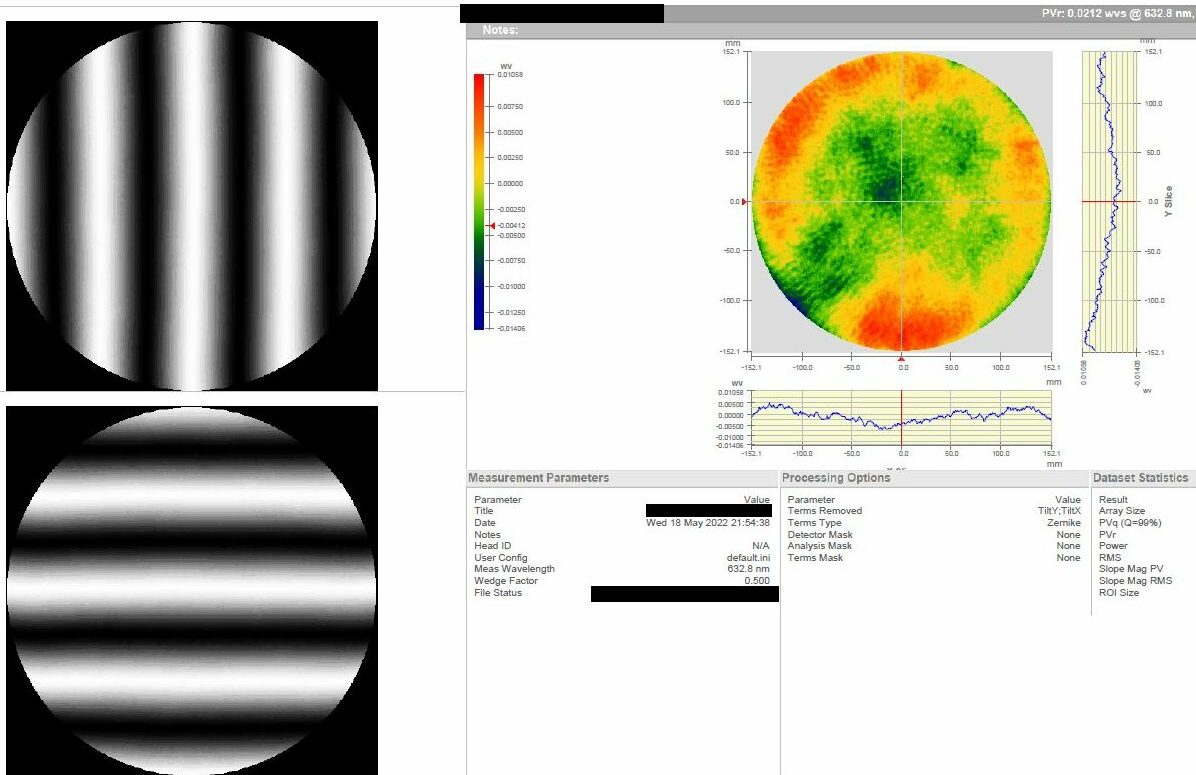Click the Detector Mask row label

click(820, 535)
